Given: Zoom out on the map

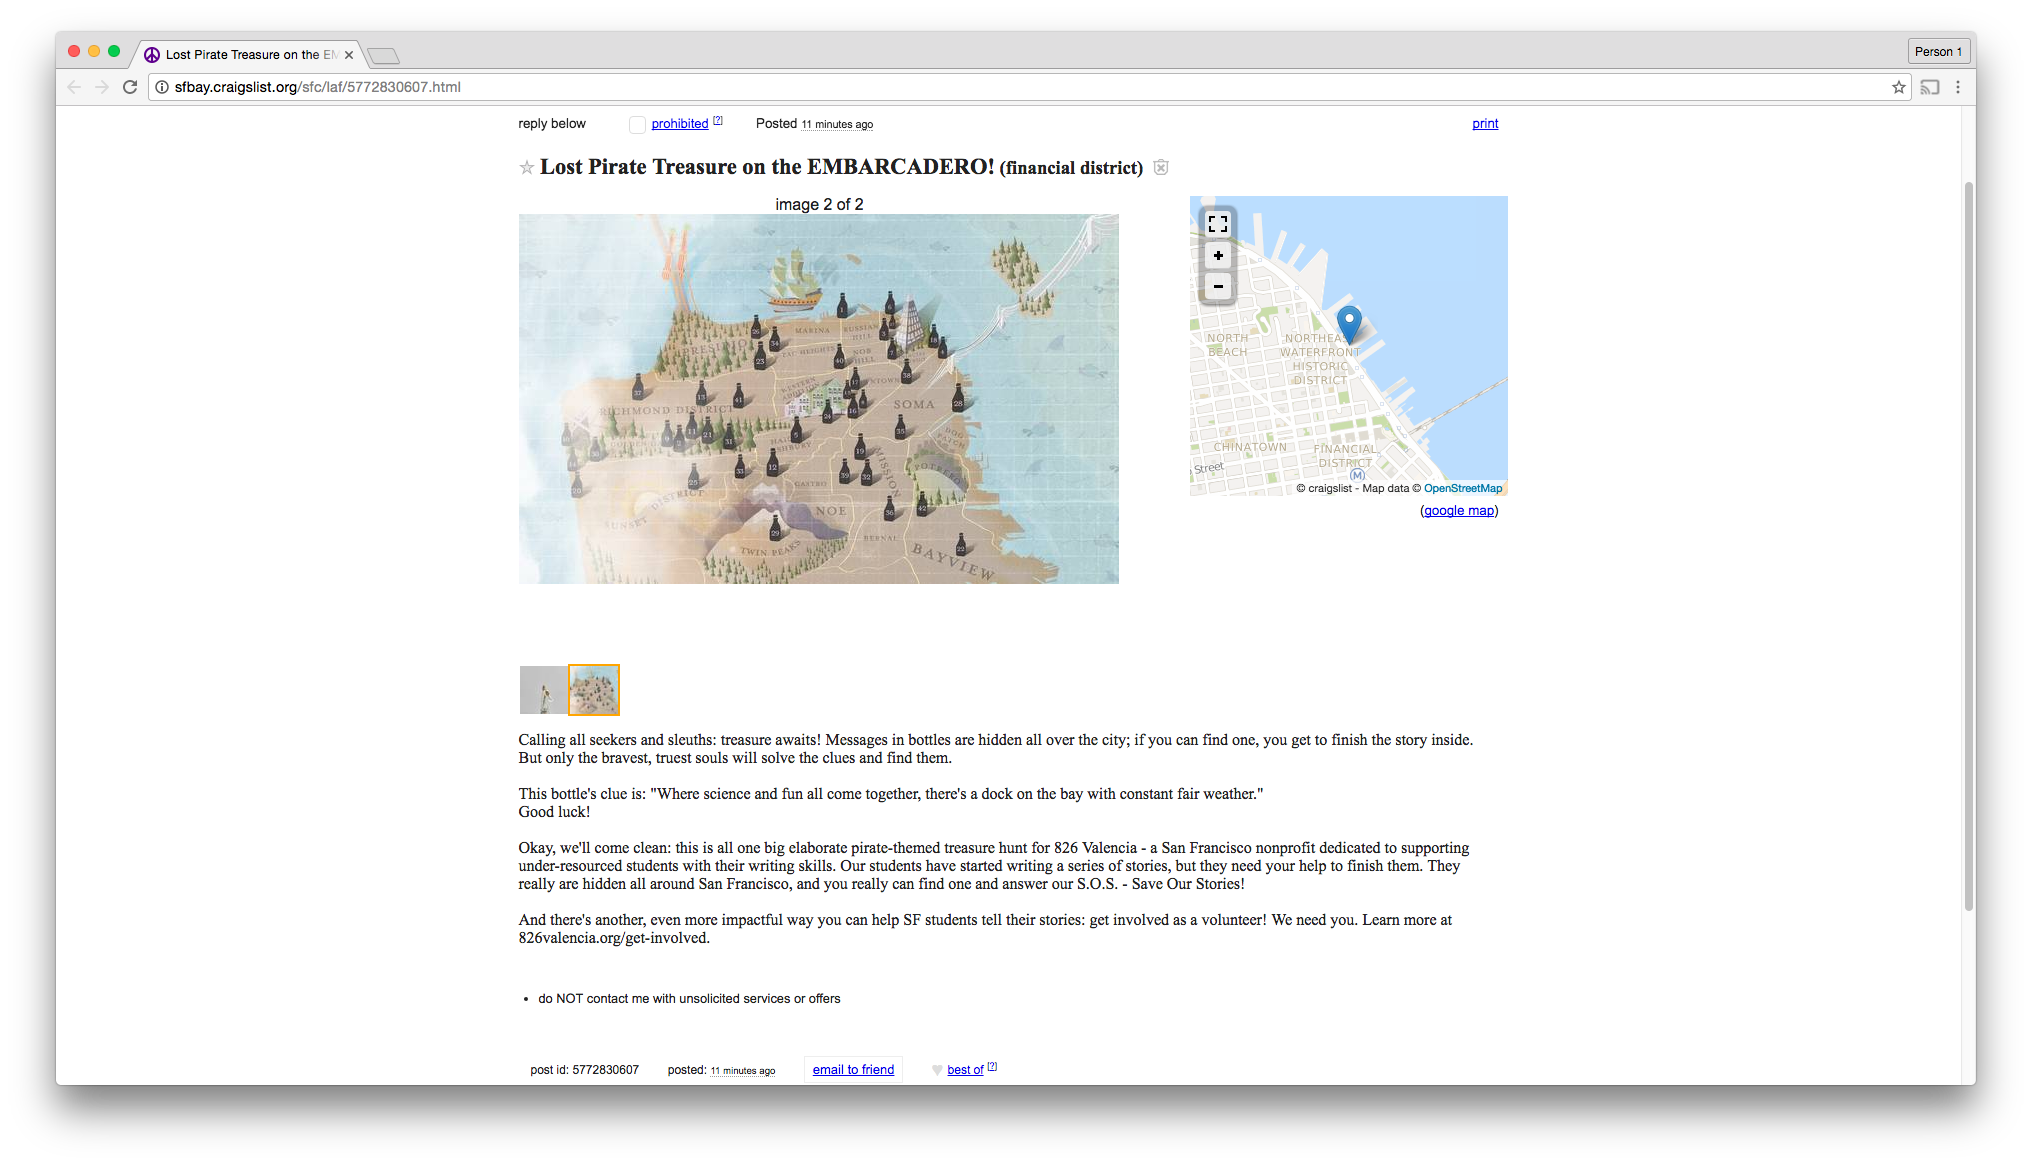Looking at the screenshot, I should [x=1218, y=287].
